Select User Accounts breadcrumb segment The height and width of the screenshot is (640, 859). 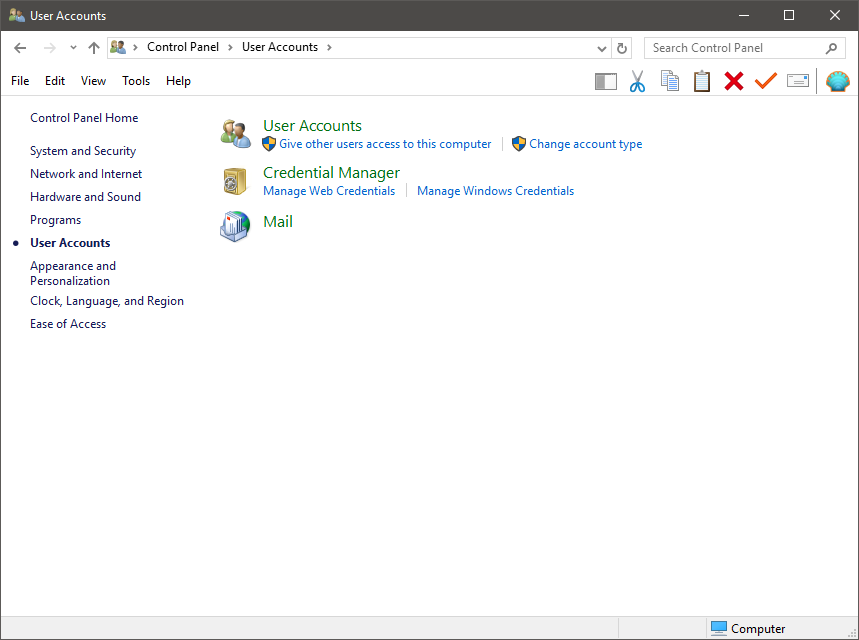[280, 47]
